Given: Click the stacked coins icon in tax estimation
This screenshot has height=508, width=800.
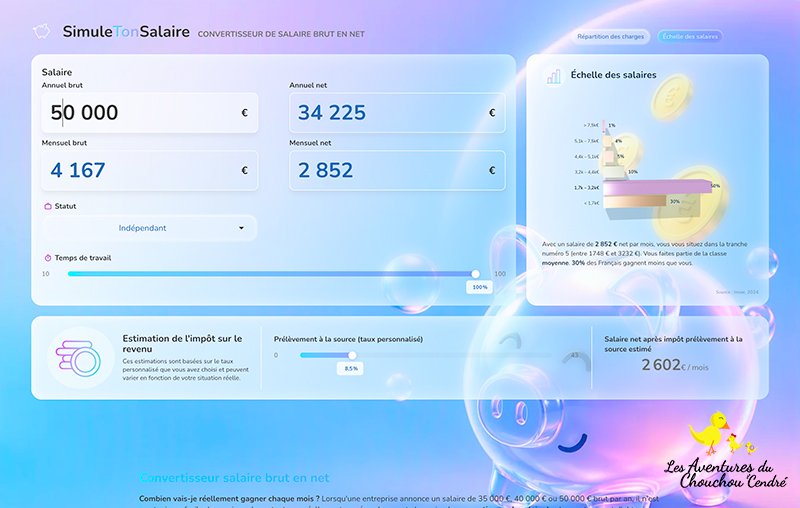Looking at the screenshot, I should [x=79, y=358].
